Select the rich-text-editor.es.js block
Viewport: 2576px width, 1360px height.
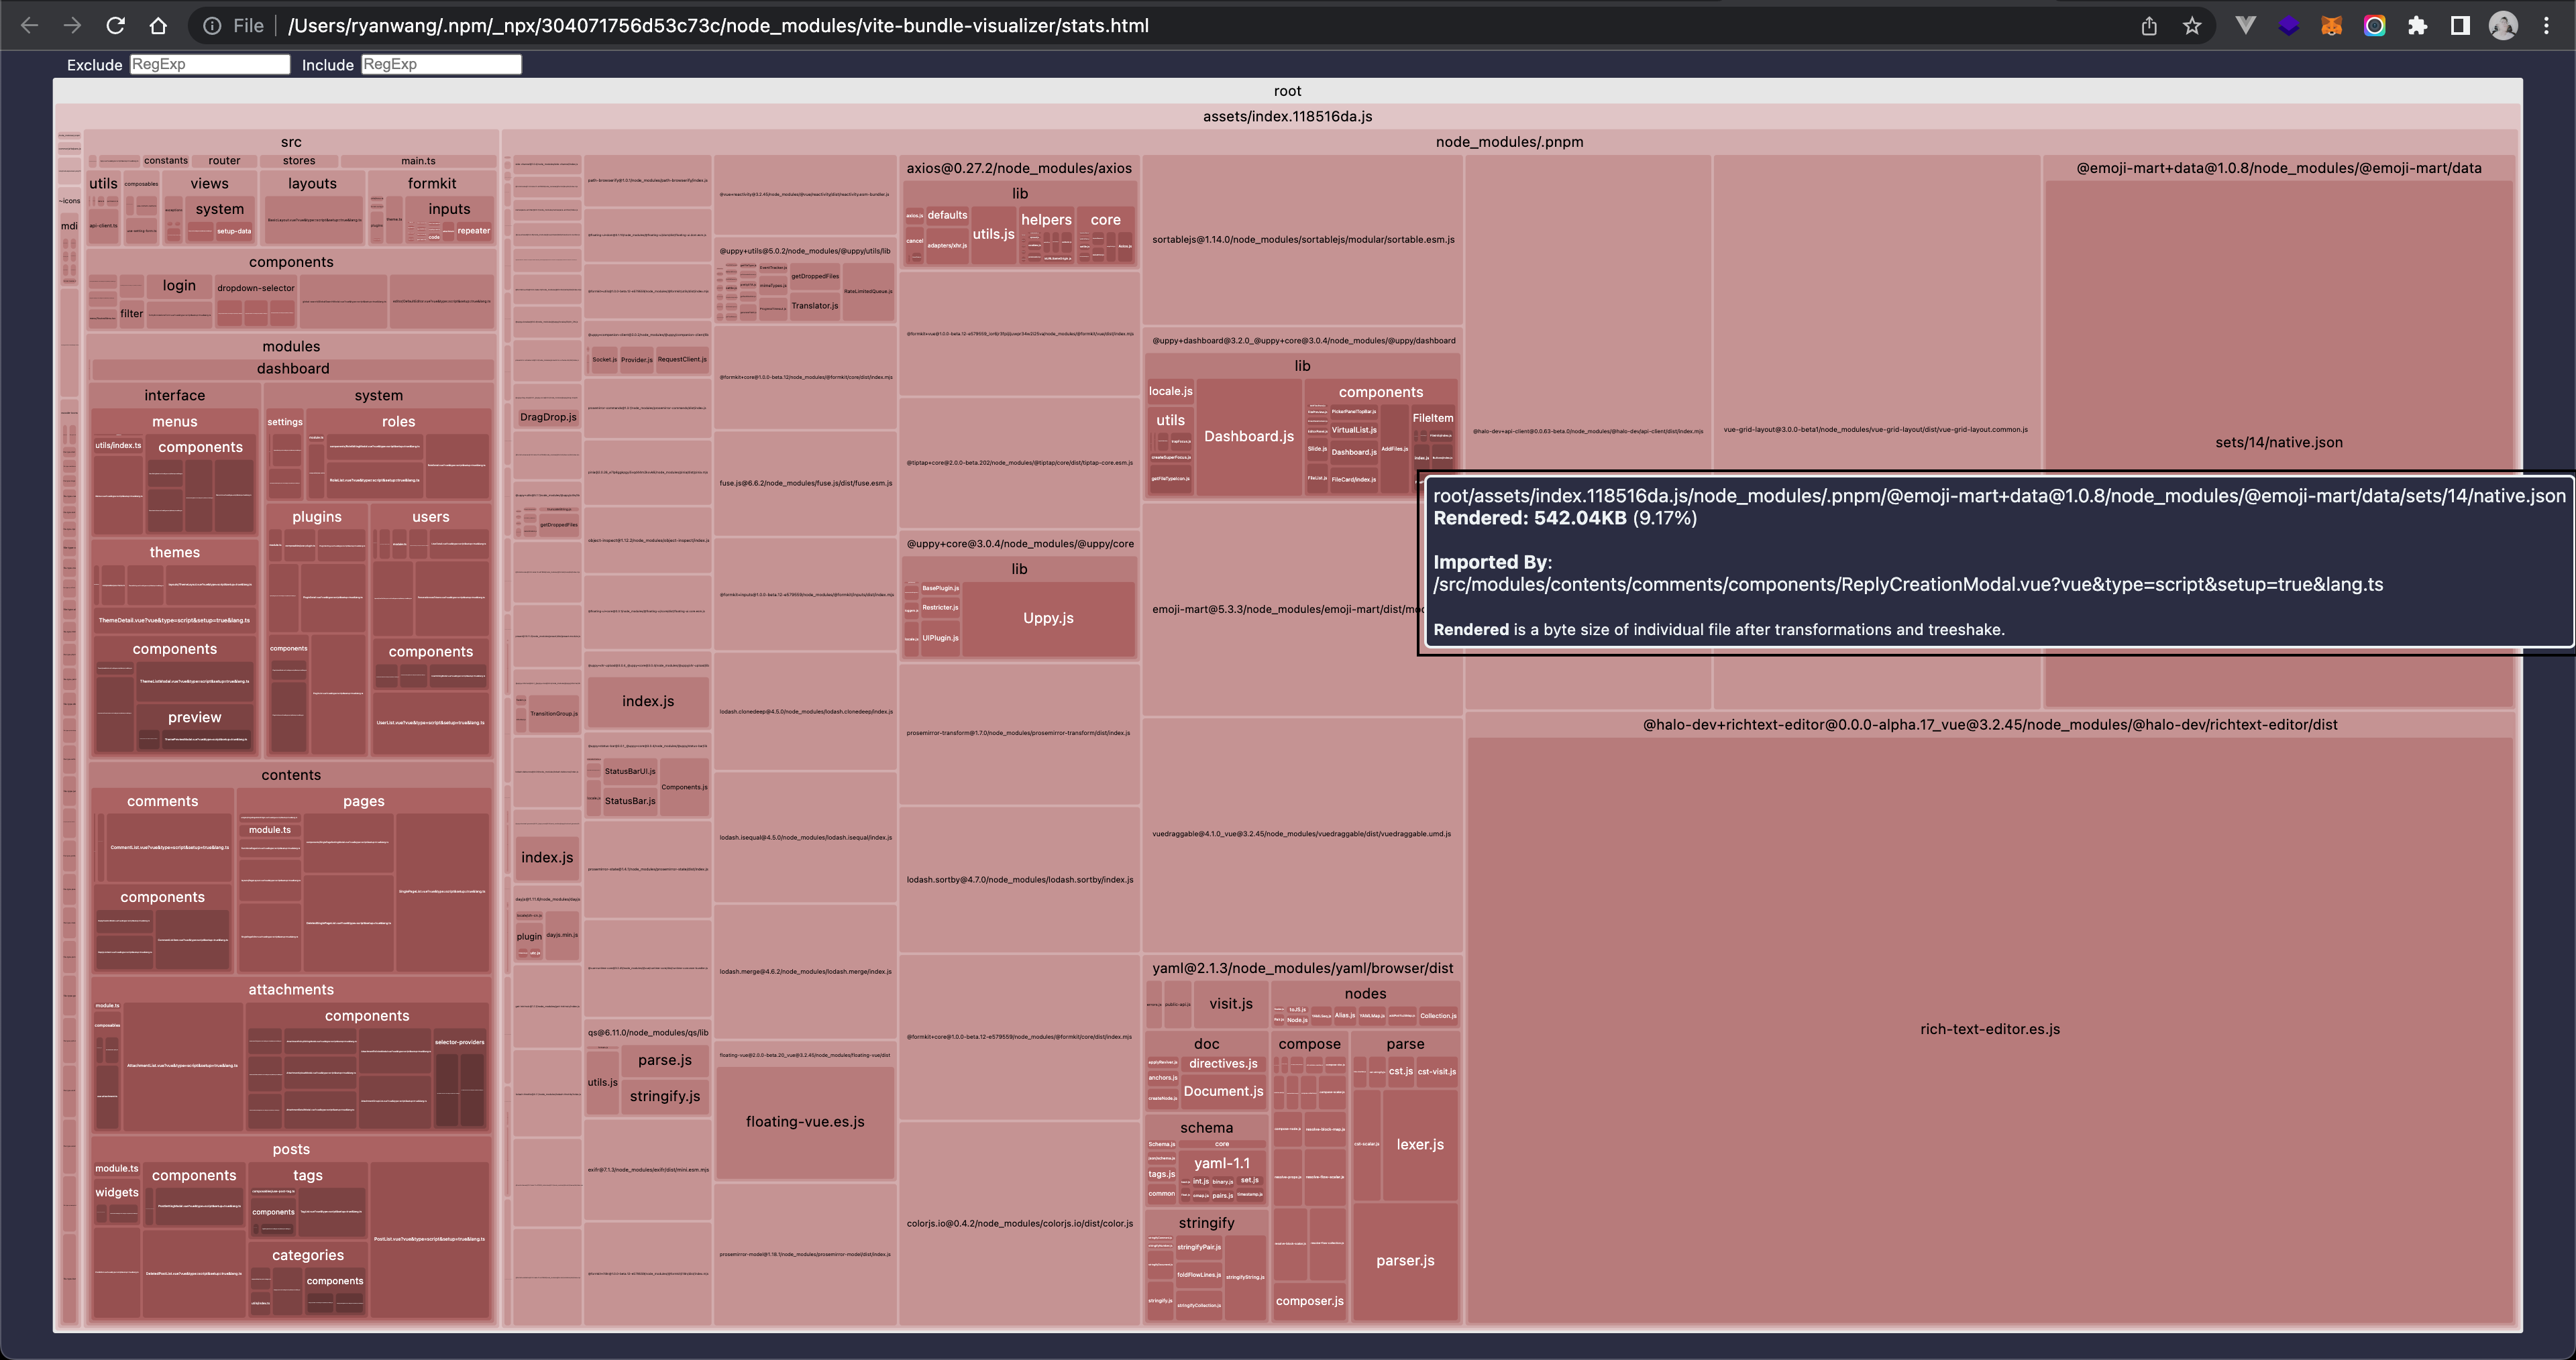1989,1029
